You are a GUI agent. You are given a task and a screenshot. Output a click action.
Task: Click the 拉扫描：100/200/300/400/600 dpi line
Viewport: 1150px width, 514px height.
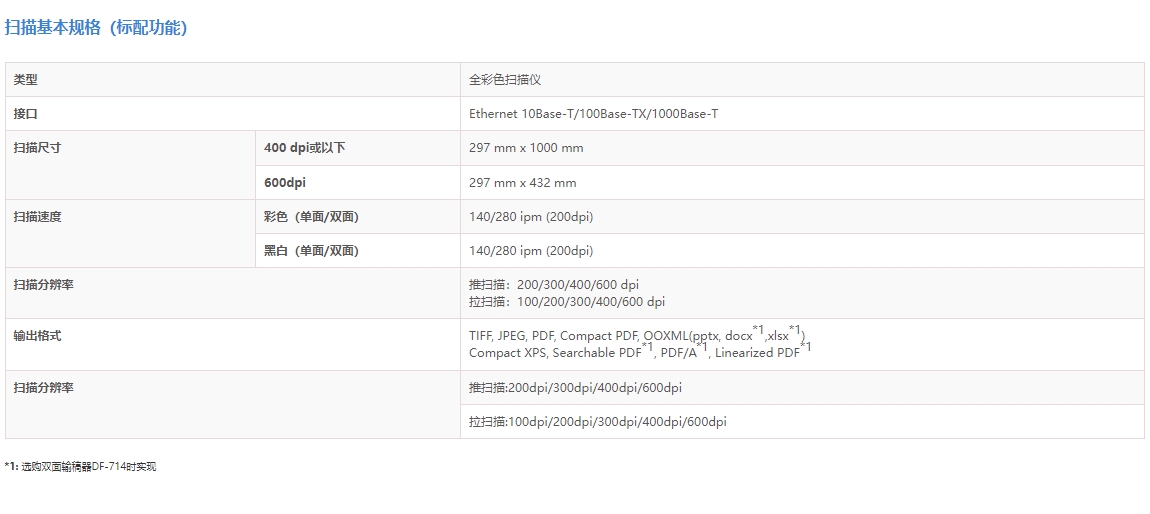(567, 302)
